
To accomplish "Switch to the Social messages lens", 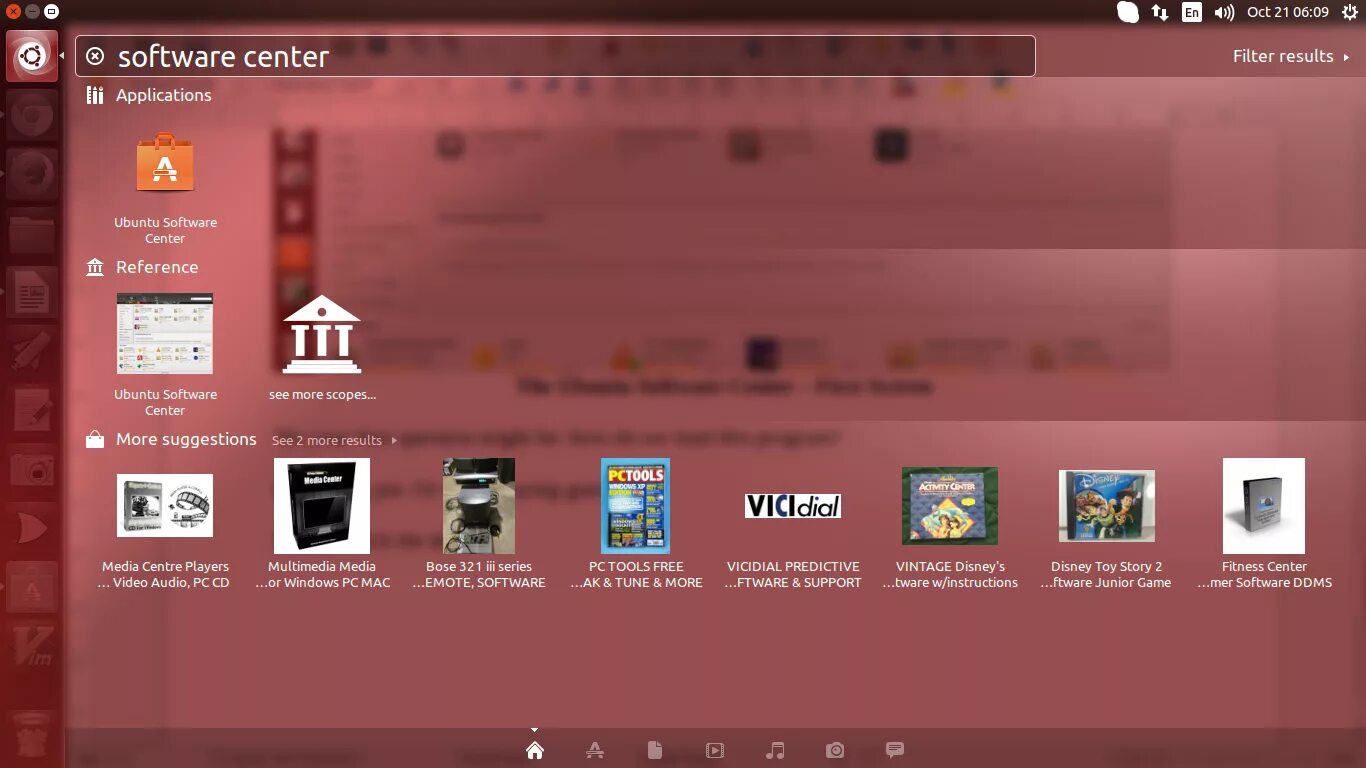I will (895, 750).
